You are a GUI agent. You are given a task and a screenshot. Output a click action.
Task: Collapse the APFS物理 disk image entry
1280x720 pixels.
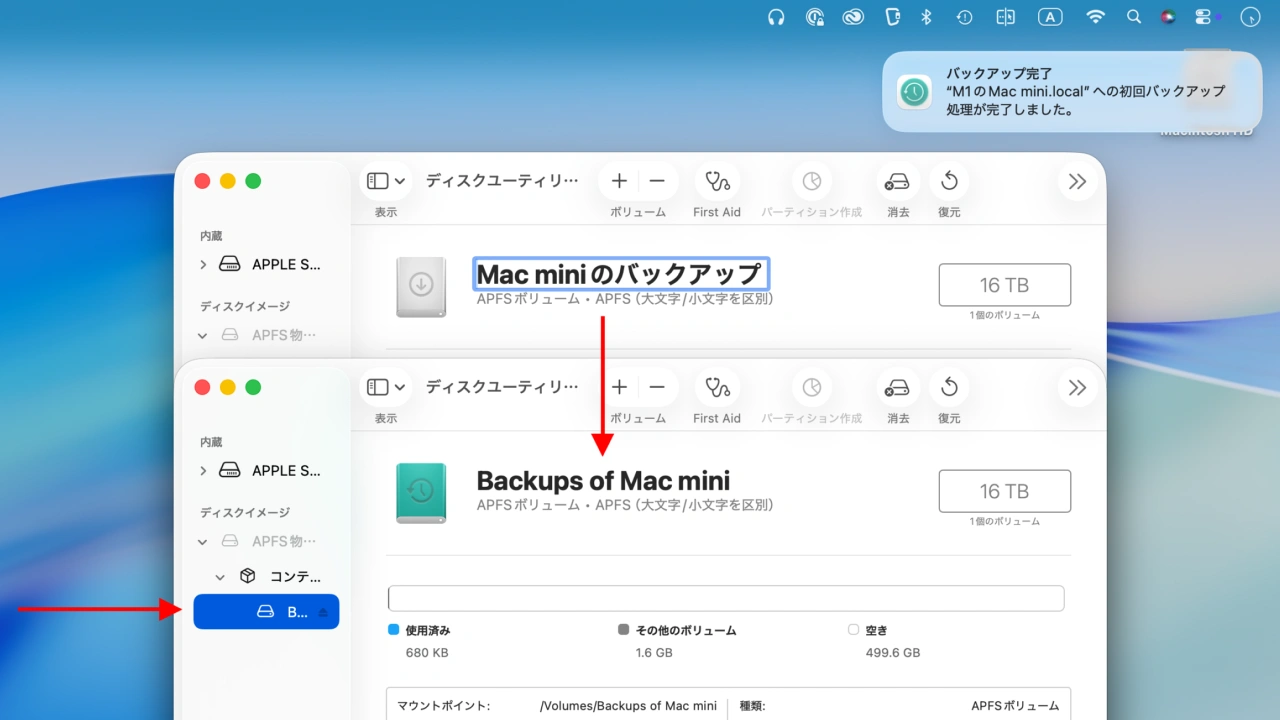click(x=201, y=541)
